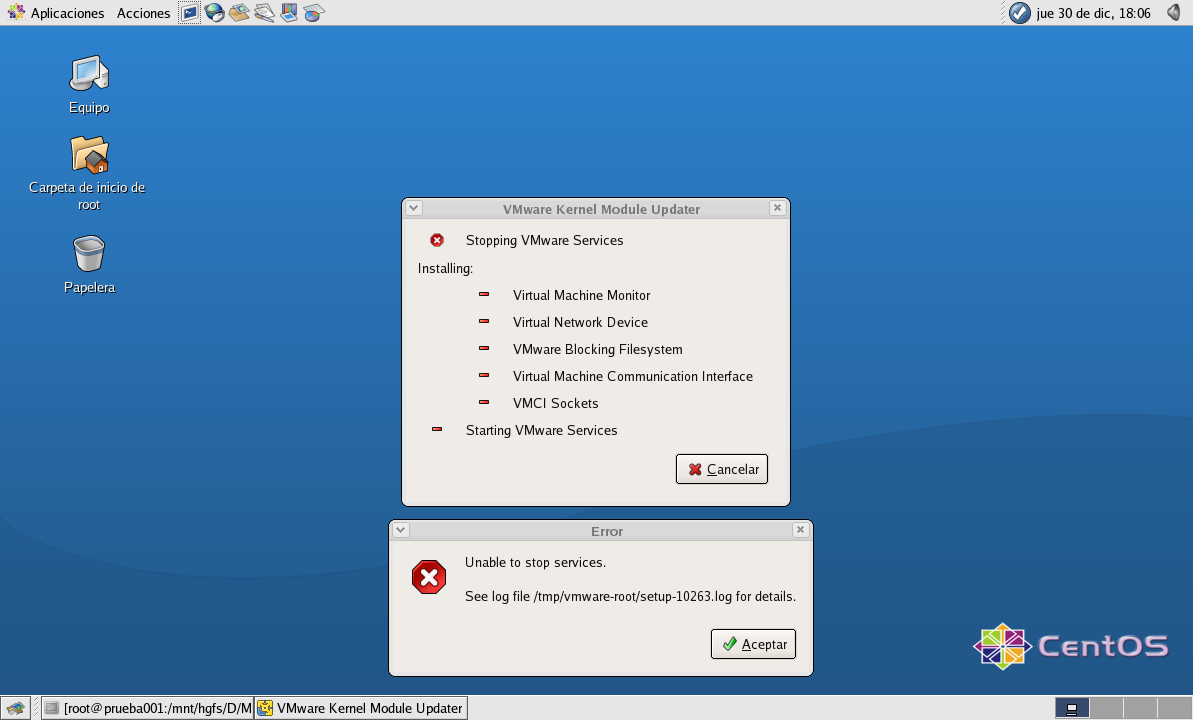The image size is (1193, 720).
Task: Click the Starting VMware Services text
Action: click(542, 431)
